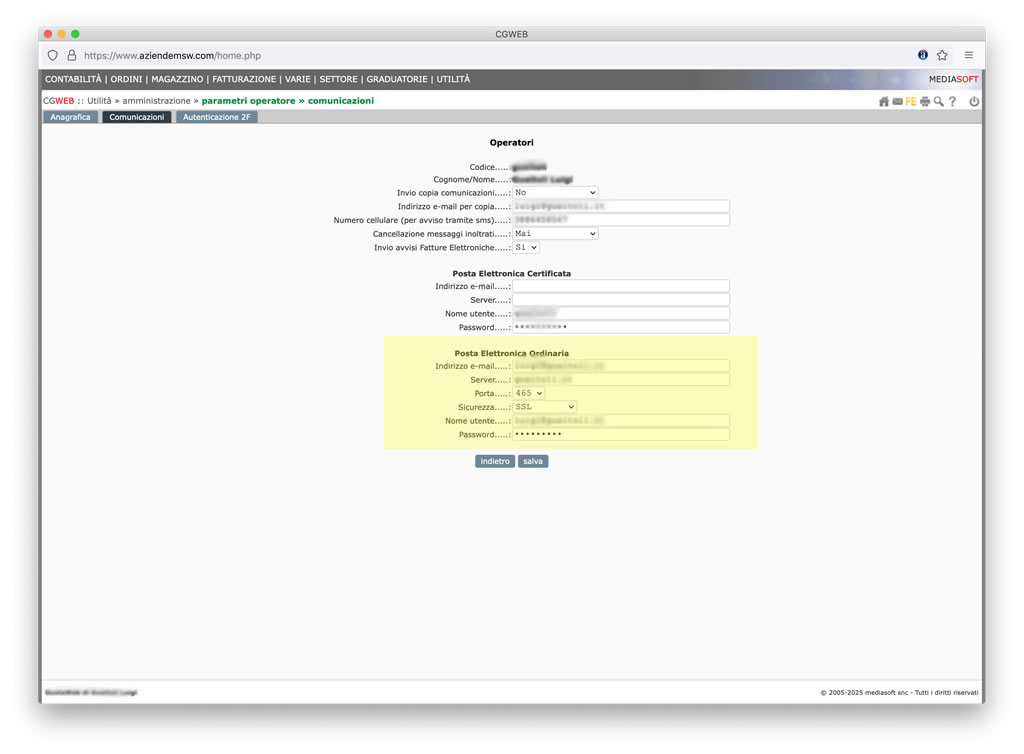Click the PEC Indirizzo e-mail field
1024x754 pixels.
621,286
